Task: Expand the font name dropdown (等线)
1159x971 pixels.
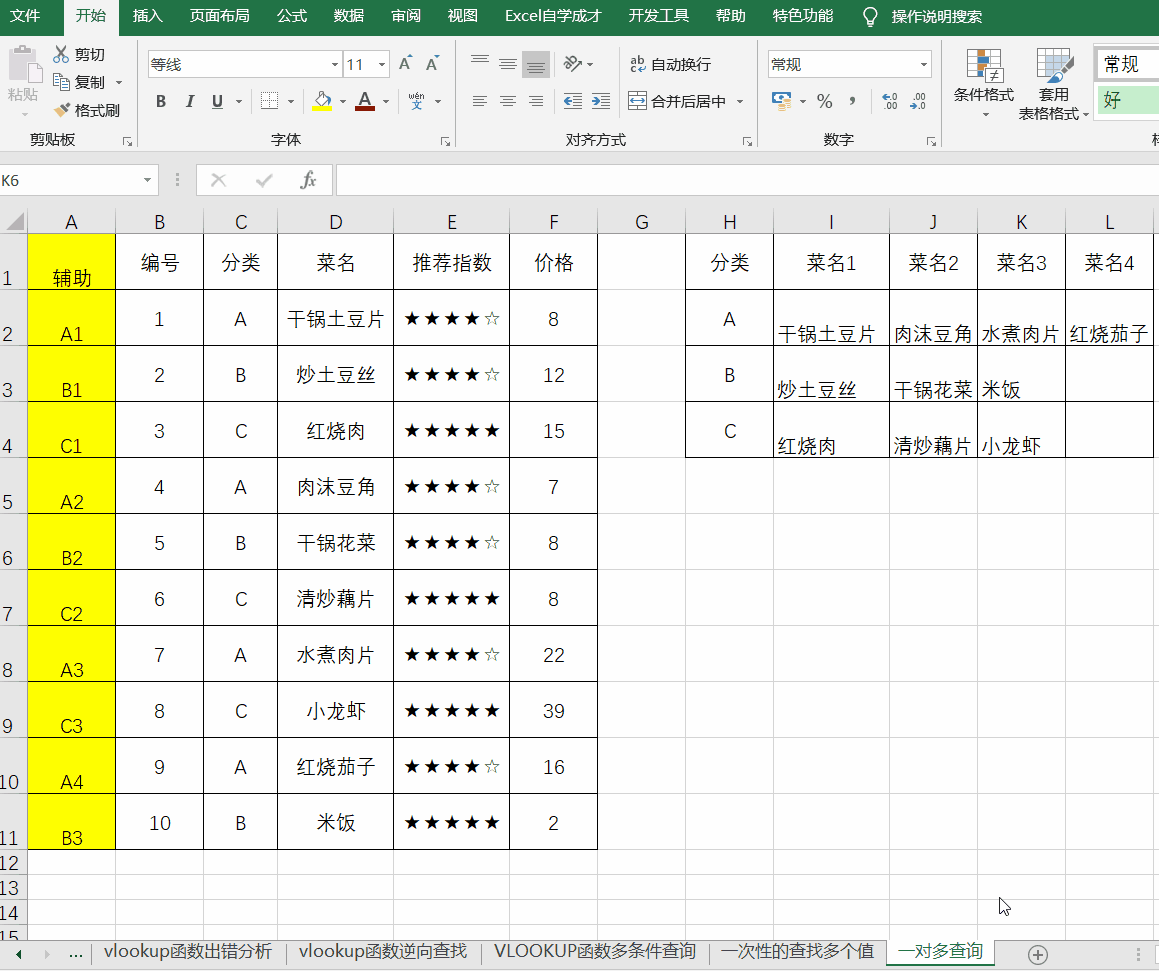Action: point(335,65)
